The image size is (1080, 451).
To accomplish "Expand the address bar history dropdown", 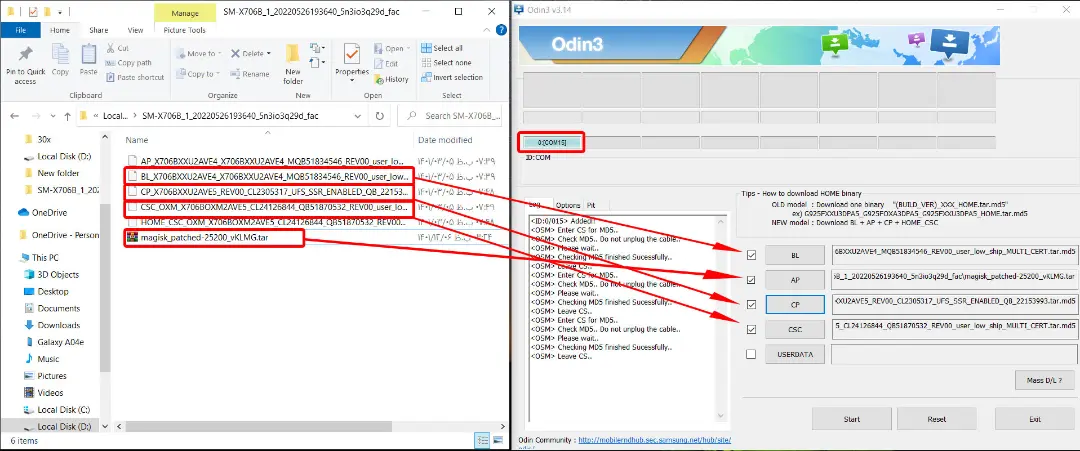I will point(357,116).
